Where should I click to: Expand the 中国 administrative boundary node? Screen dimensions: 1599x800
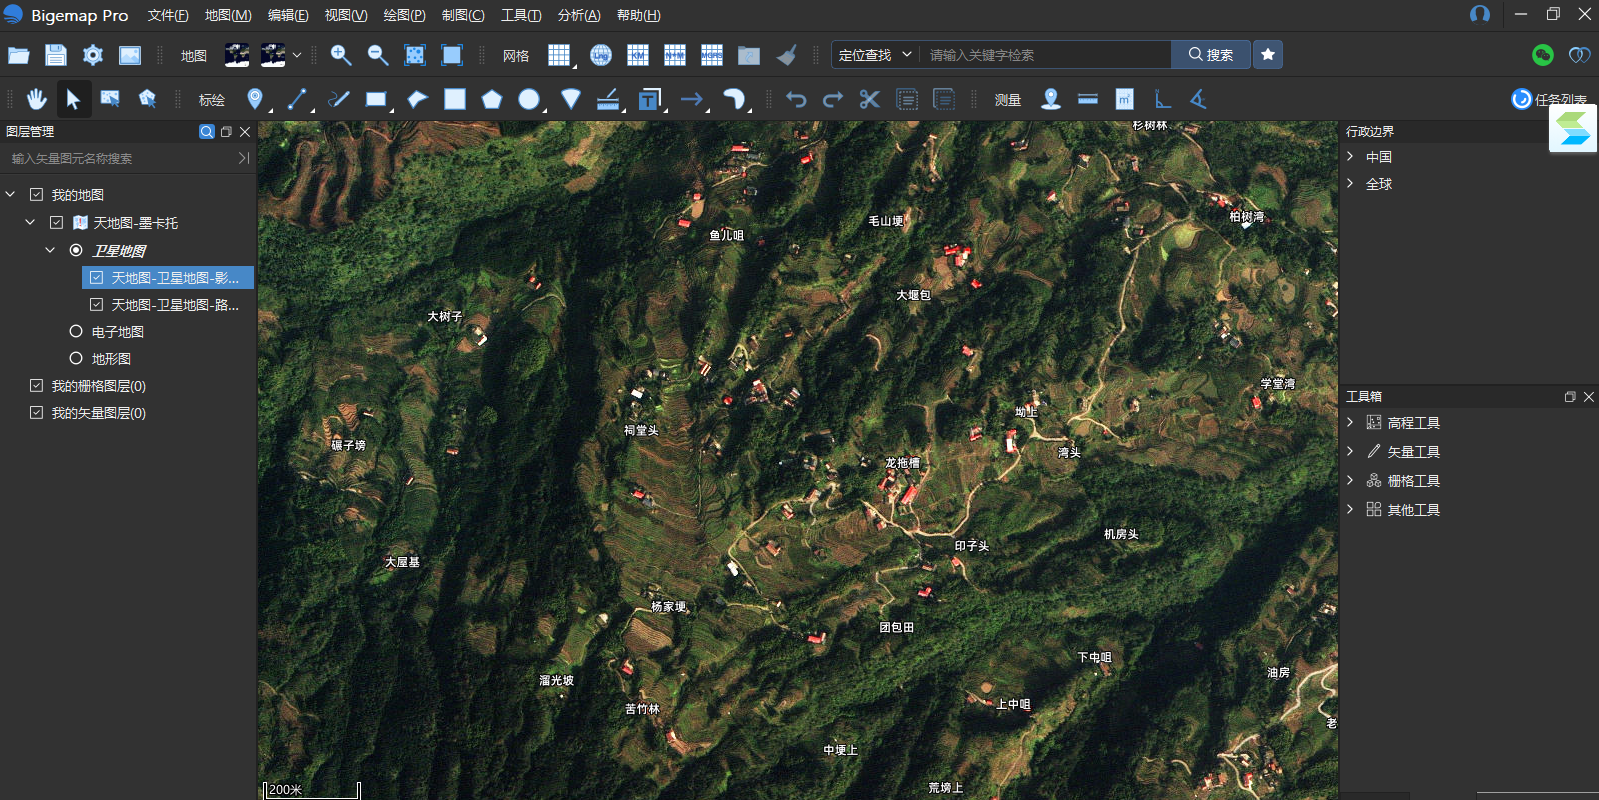click(1350, 157)
